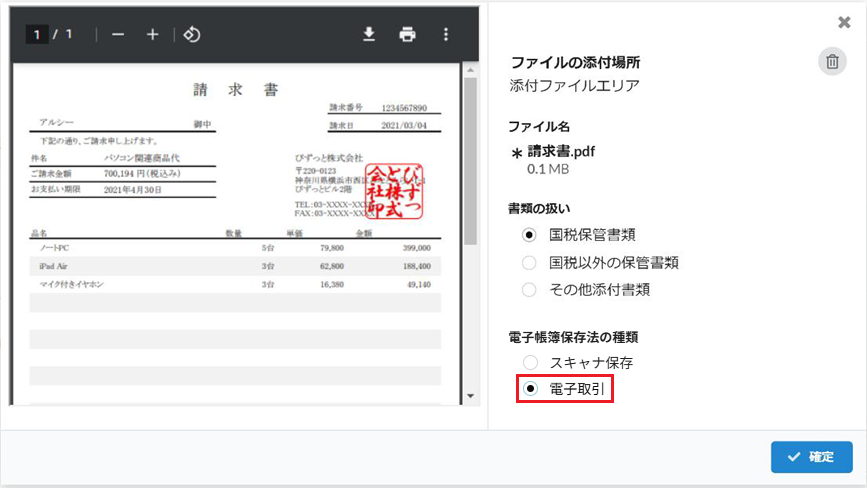The width and height of the screenshot is (867, 488).
Task: Close the attachment dialog with X
Action: 844,22
